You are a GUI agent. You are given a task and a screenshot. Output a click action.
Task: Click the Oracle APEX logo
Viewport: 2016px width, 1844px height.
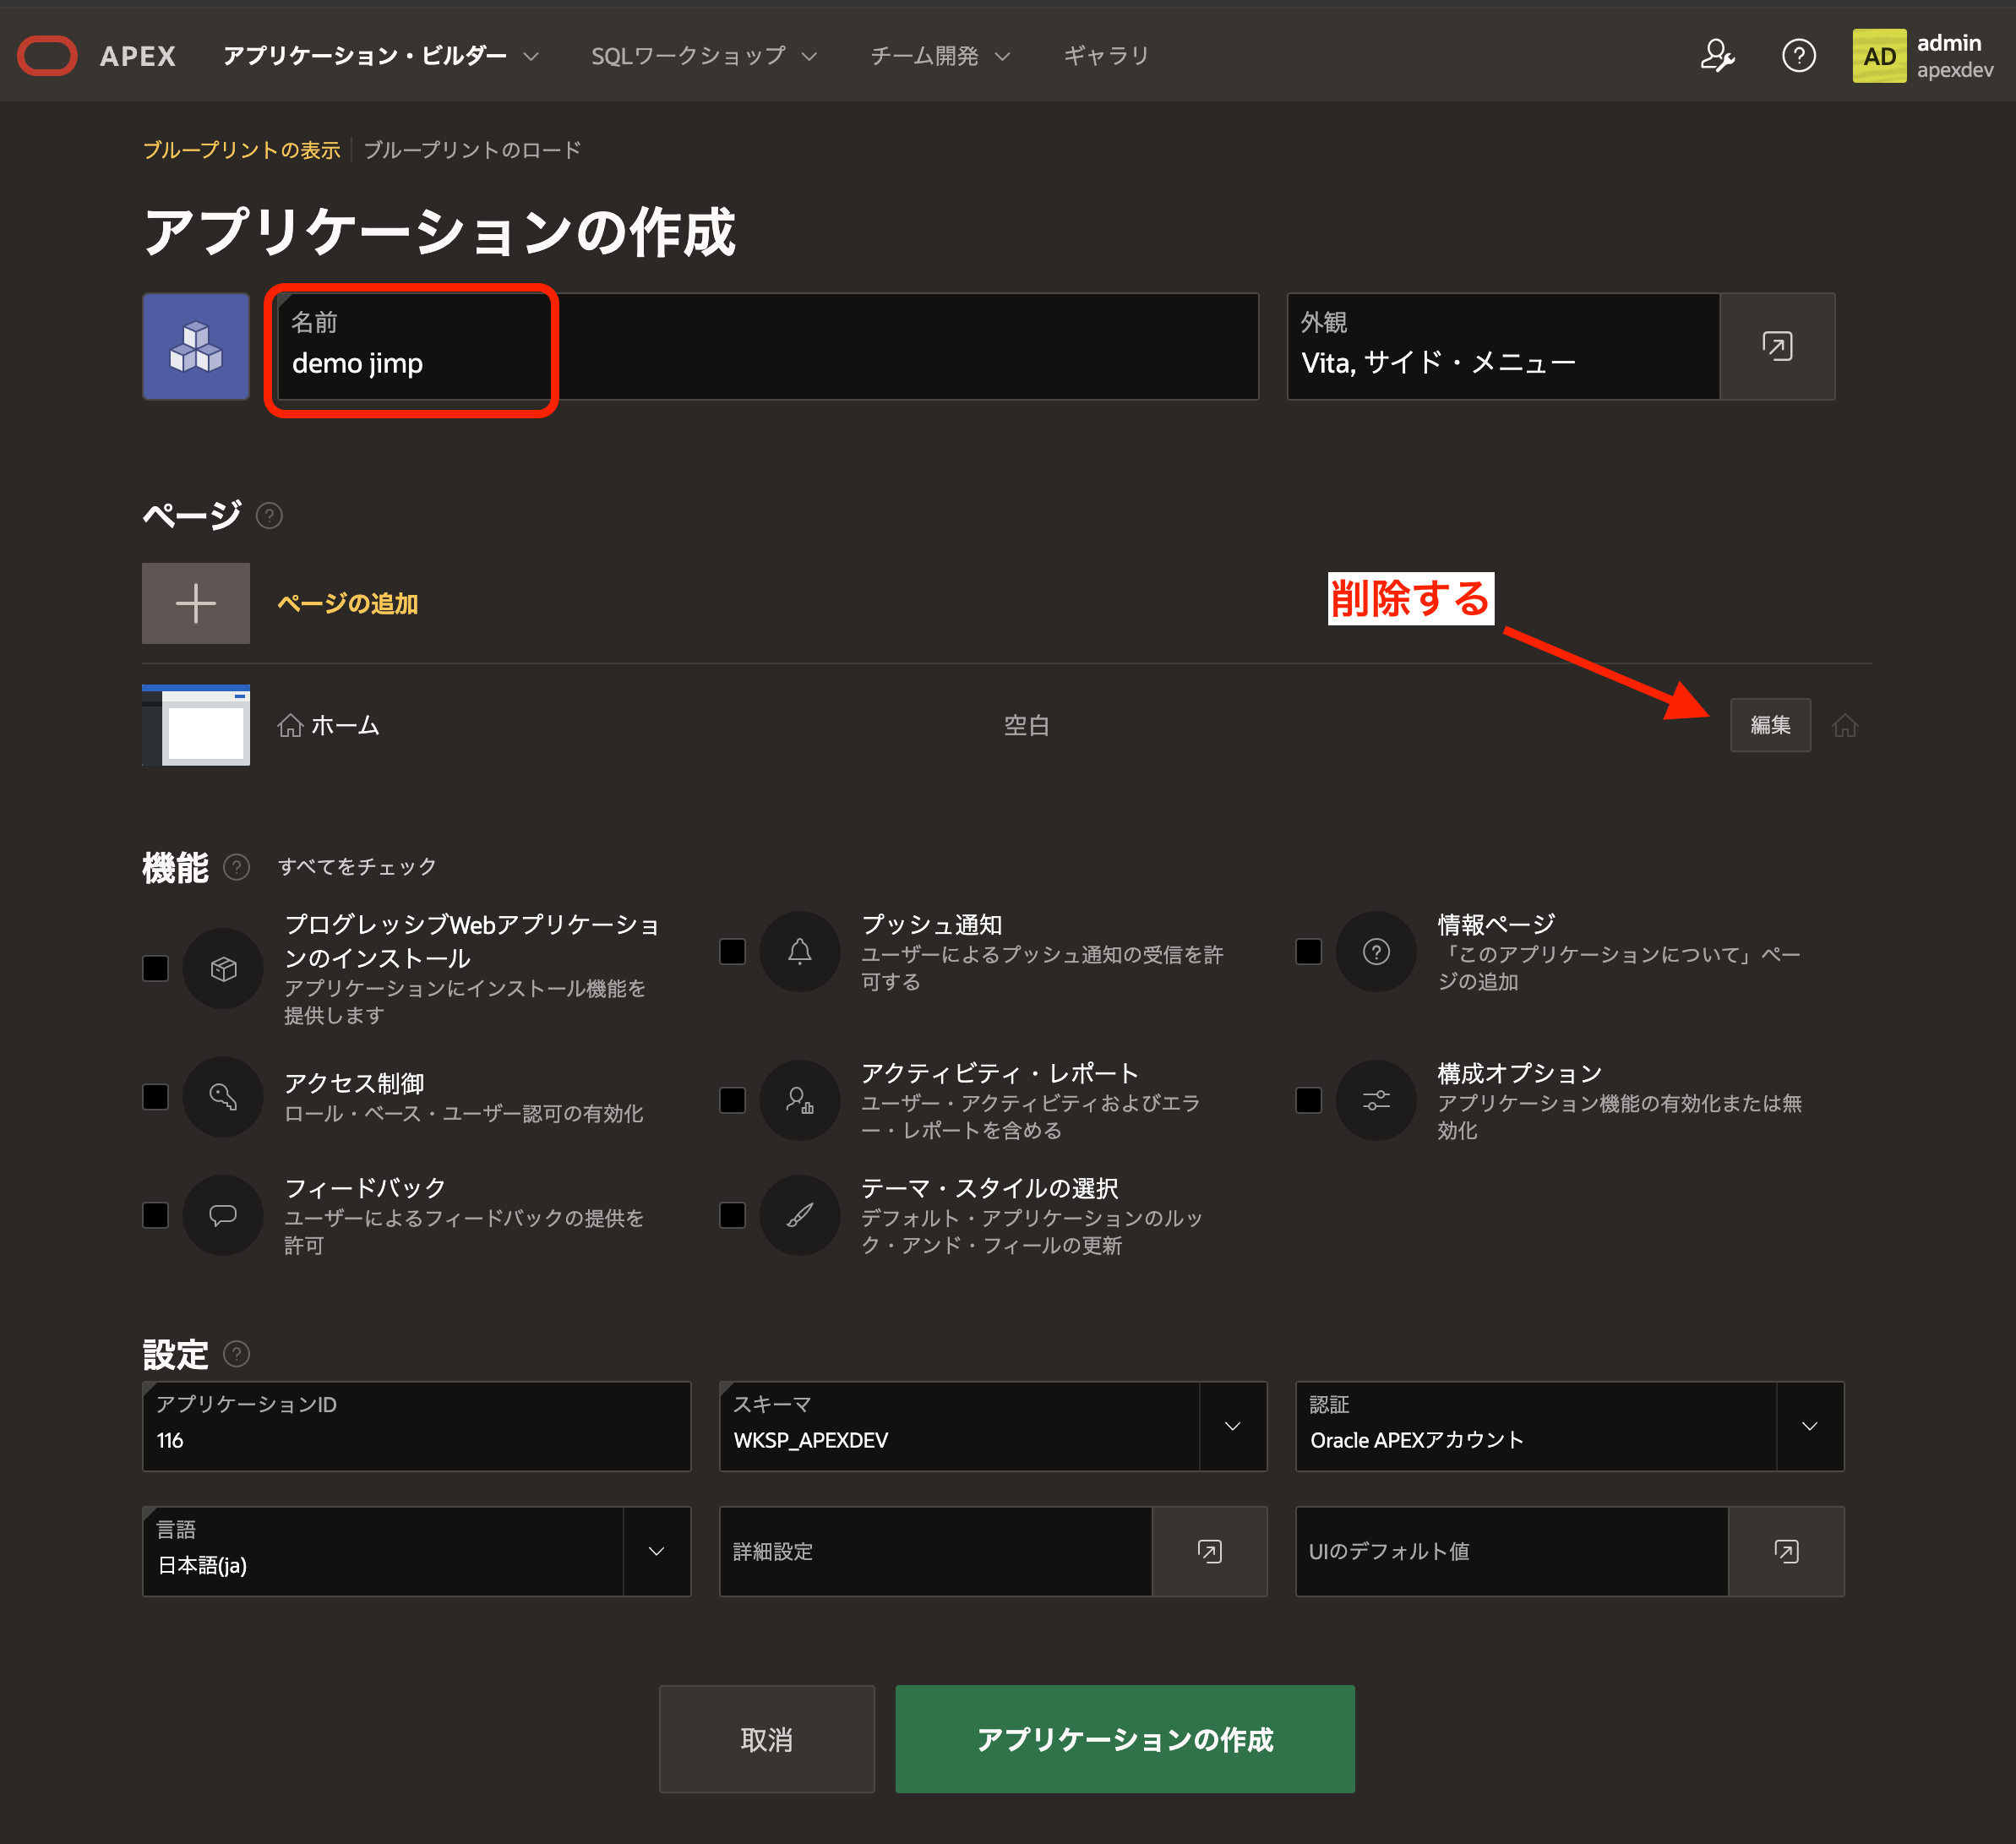[x=47, y=55]
